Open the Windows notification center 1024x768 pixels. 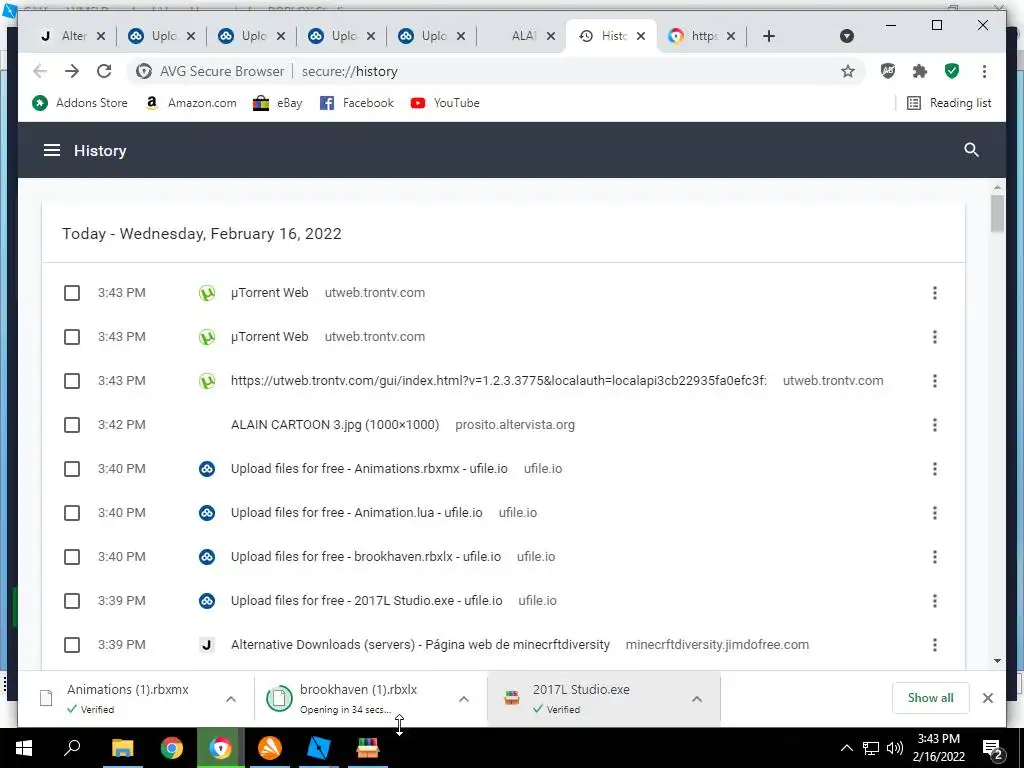pyautogui.click(x=993, y=748)
